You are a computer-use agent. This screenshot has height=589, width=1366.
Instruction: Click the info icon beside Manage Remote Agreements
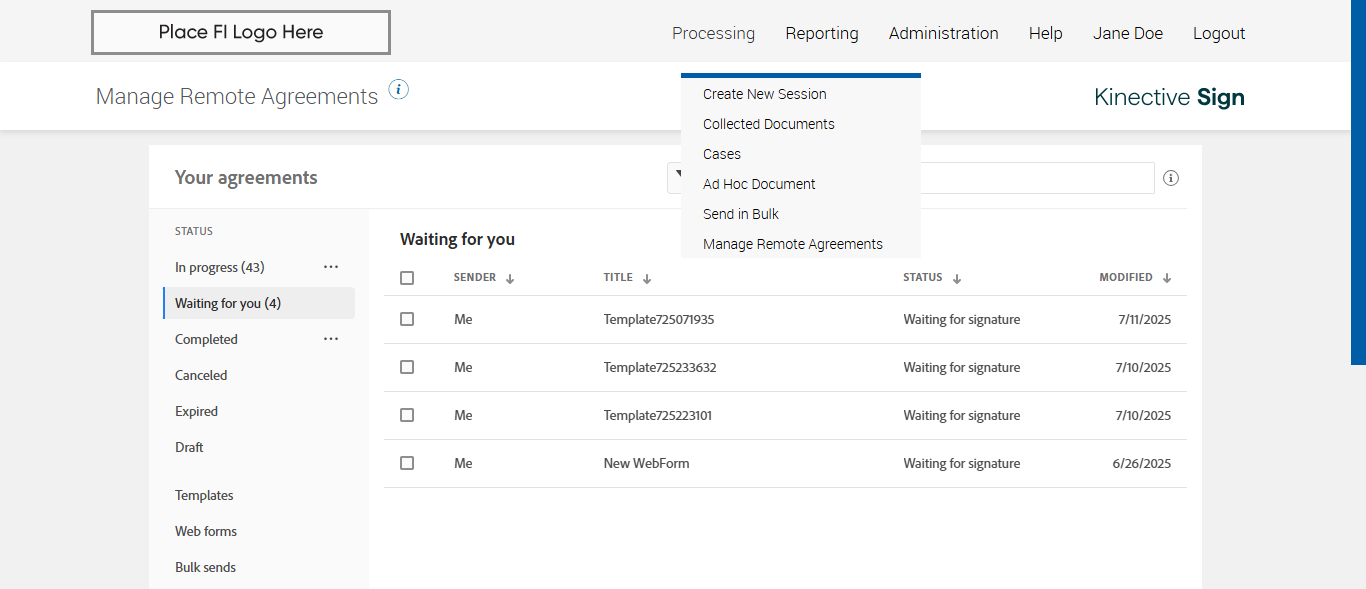tap(398, 89)
